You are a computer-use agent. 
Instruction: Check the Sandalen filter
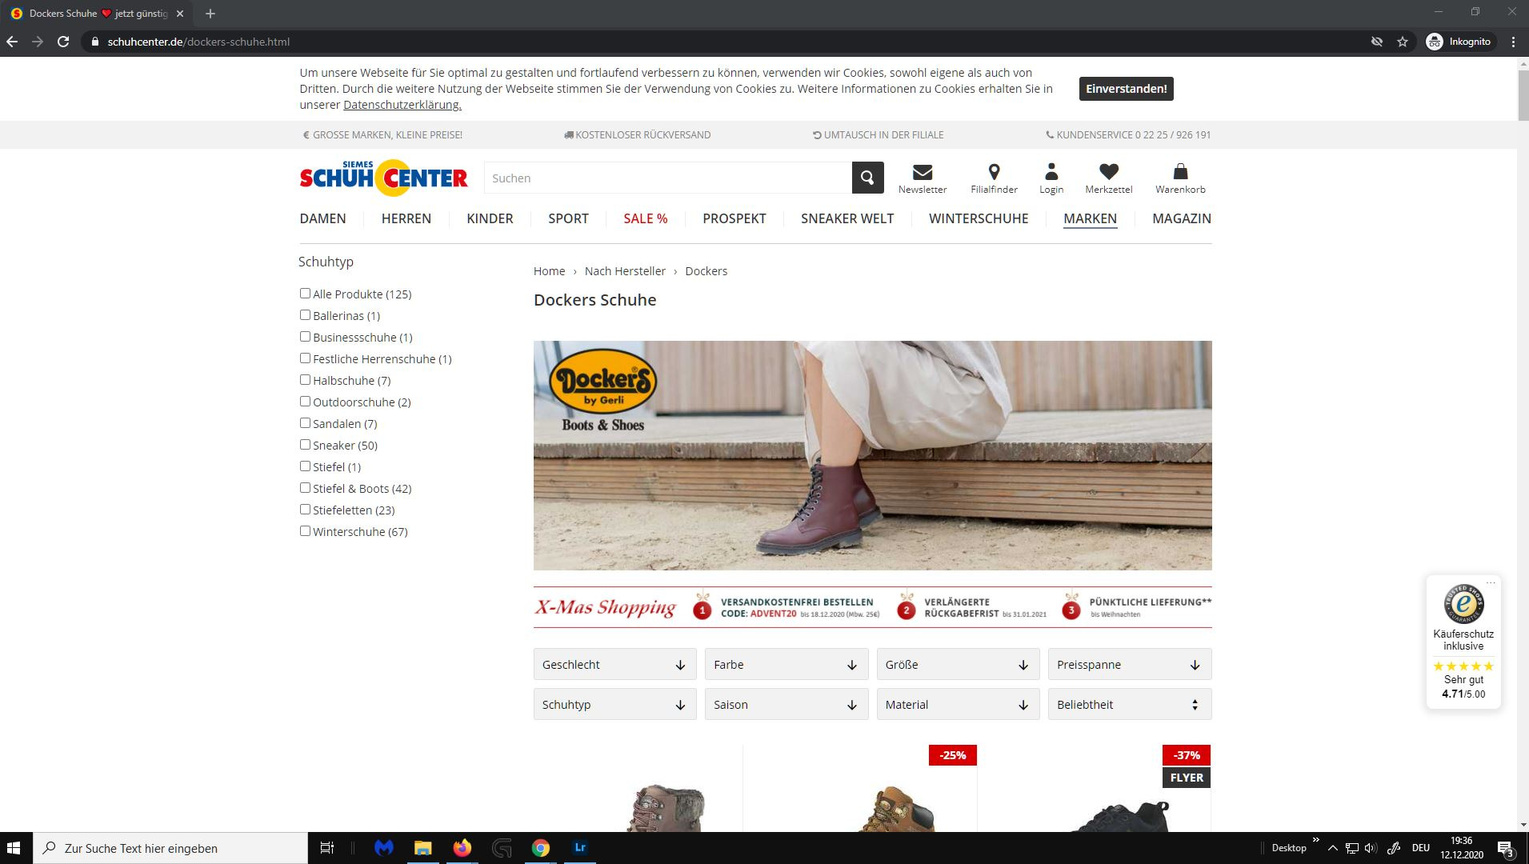[305, 423]
